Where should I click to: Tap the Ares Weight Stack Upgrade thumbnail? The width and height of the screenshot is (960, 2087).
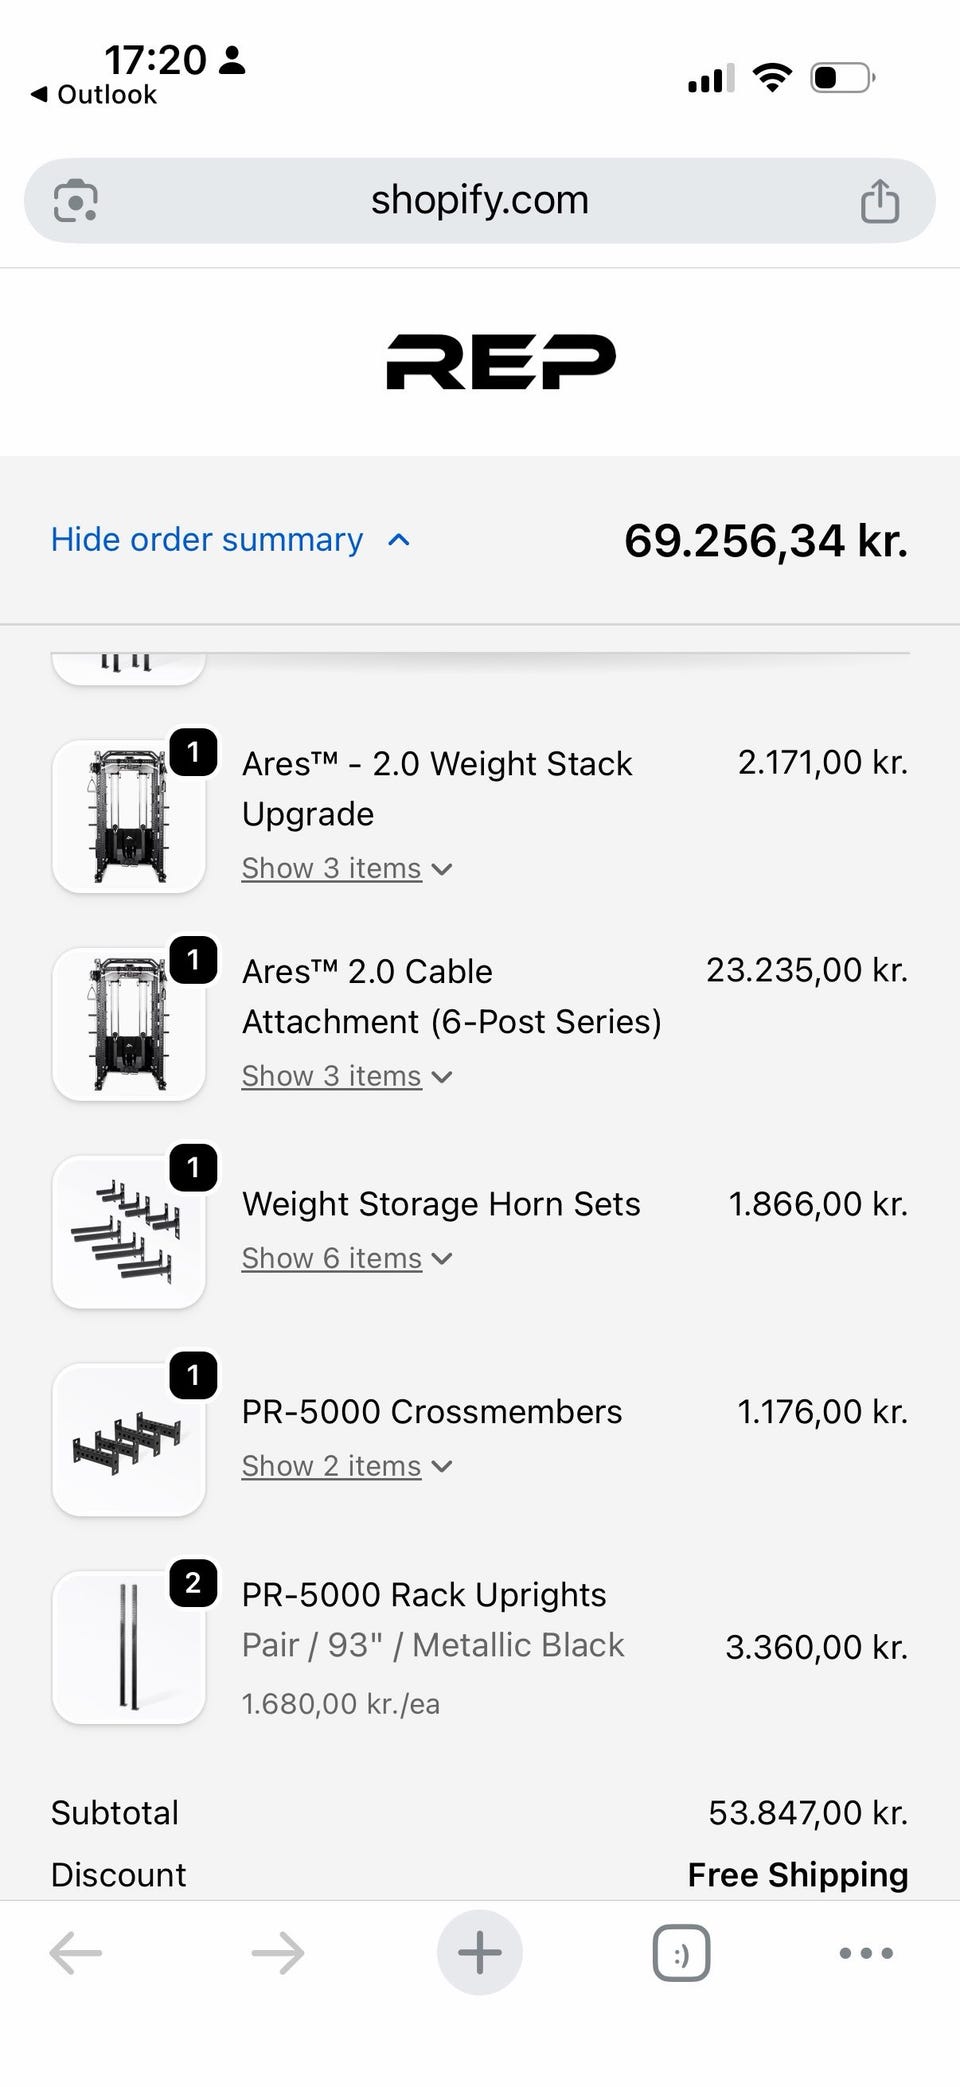click(x=129, y=816)
